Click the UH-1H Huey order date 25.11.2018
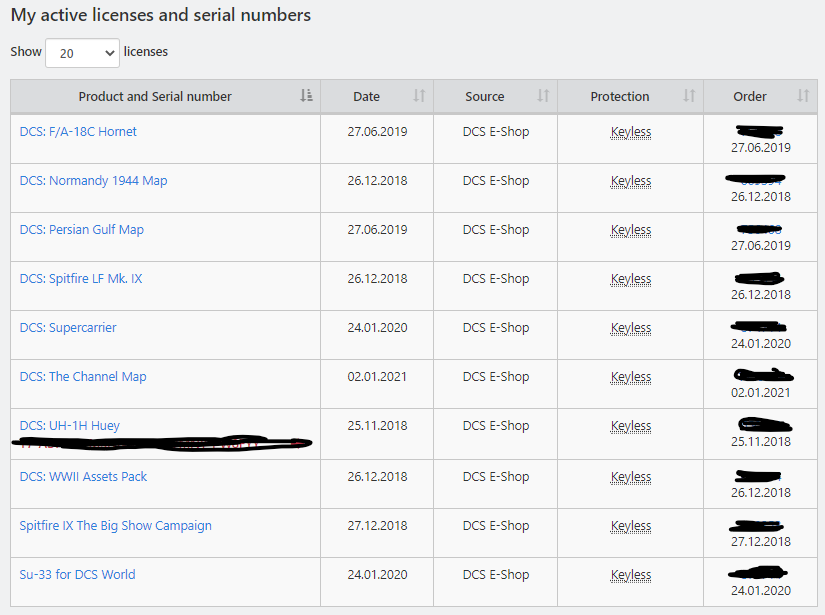Screen dimensions: 825x615 click(x=761, y=442)
